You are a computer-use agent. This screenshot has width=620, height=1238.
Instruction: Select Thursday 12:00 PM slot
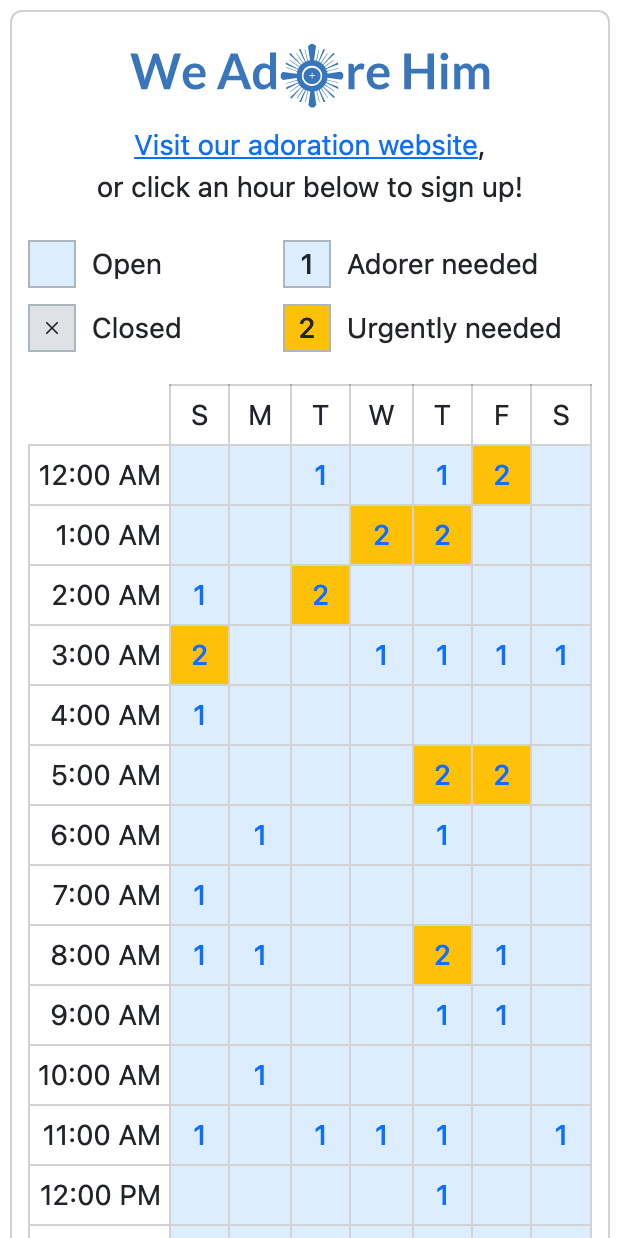[442, 1195]
